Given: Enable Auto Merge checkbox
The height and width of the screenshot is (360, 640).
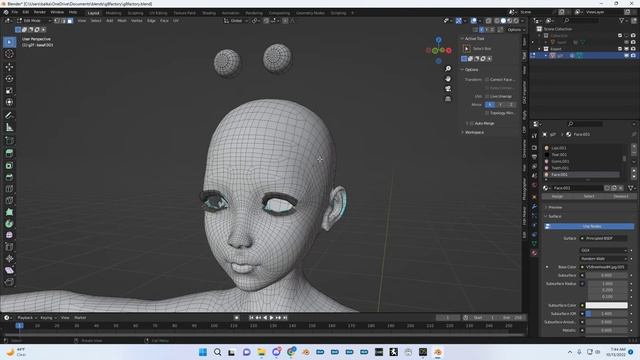Looking at the screenshot, I should pos(472,123).
